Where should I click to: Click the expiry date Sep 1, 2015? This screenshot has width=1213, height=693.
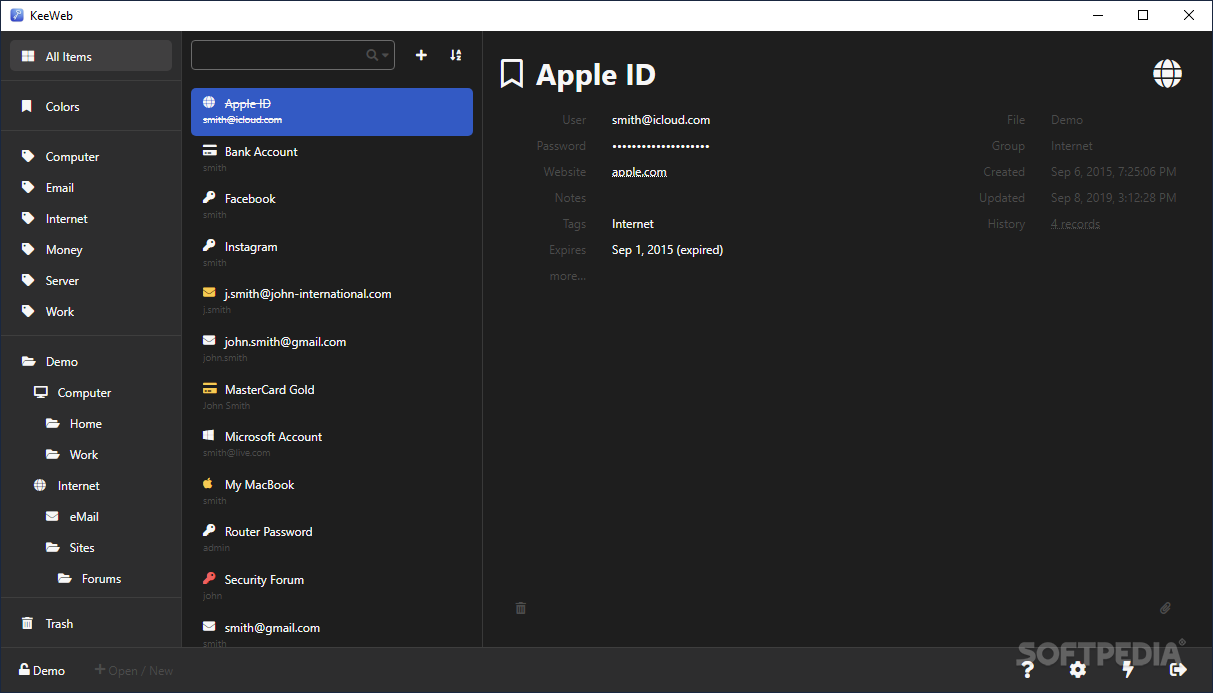point(667,250)
